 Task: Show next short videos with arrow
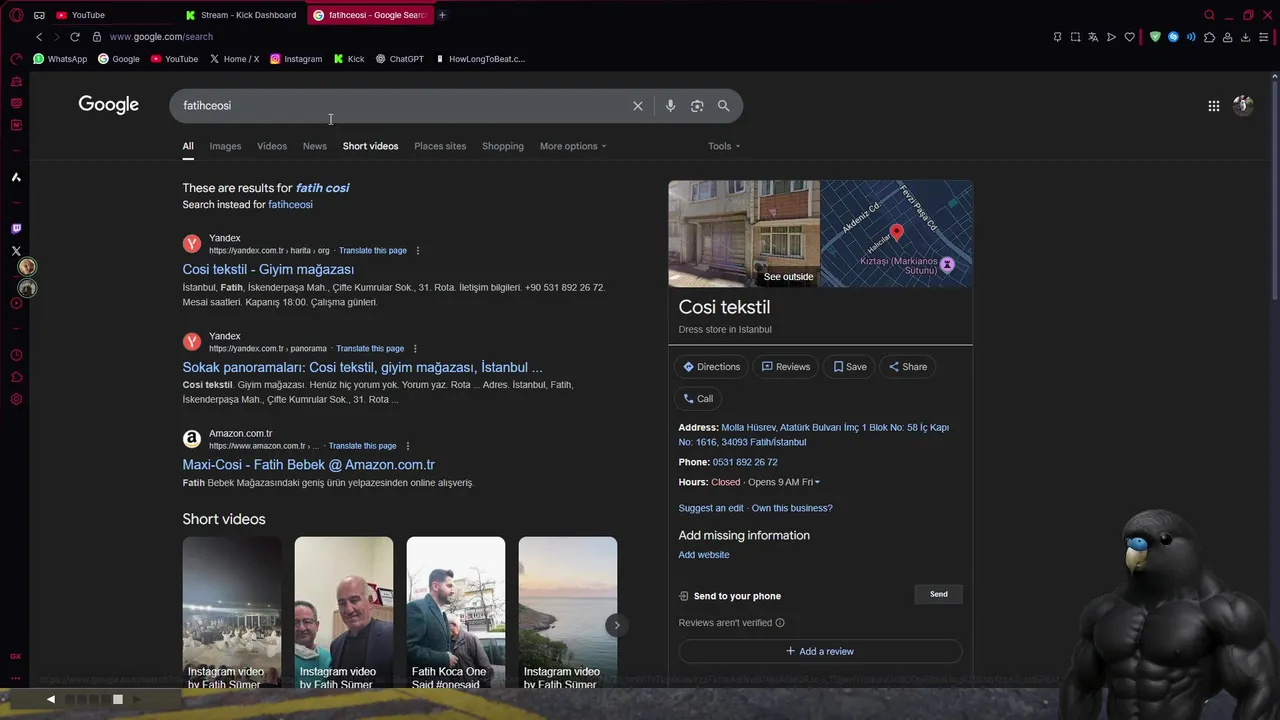[x=616, y=625]
